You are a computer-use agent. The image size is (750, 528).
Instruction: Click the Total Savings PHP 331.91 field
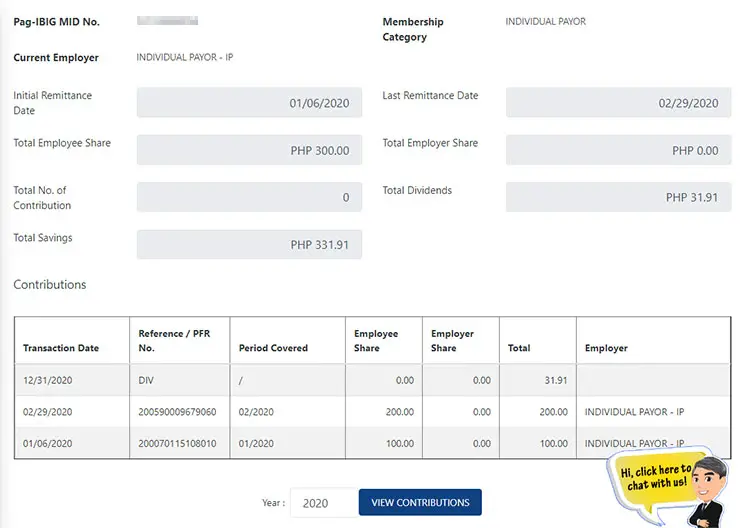(249, 244)
